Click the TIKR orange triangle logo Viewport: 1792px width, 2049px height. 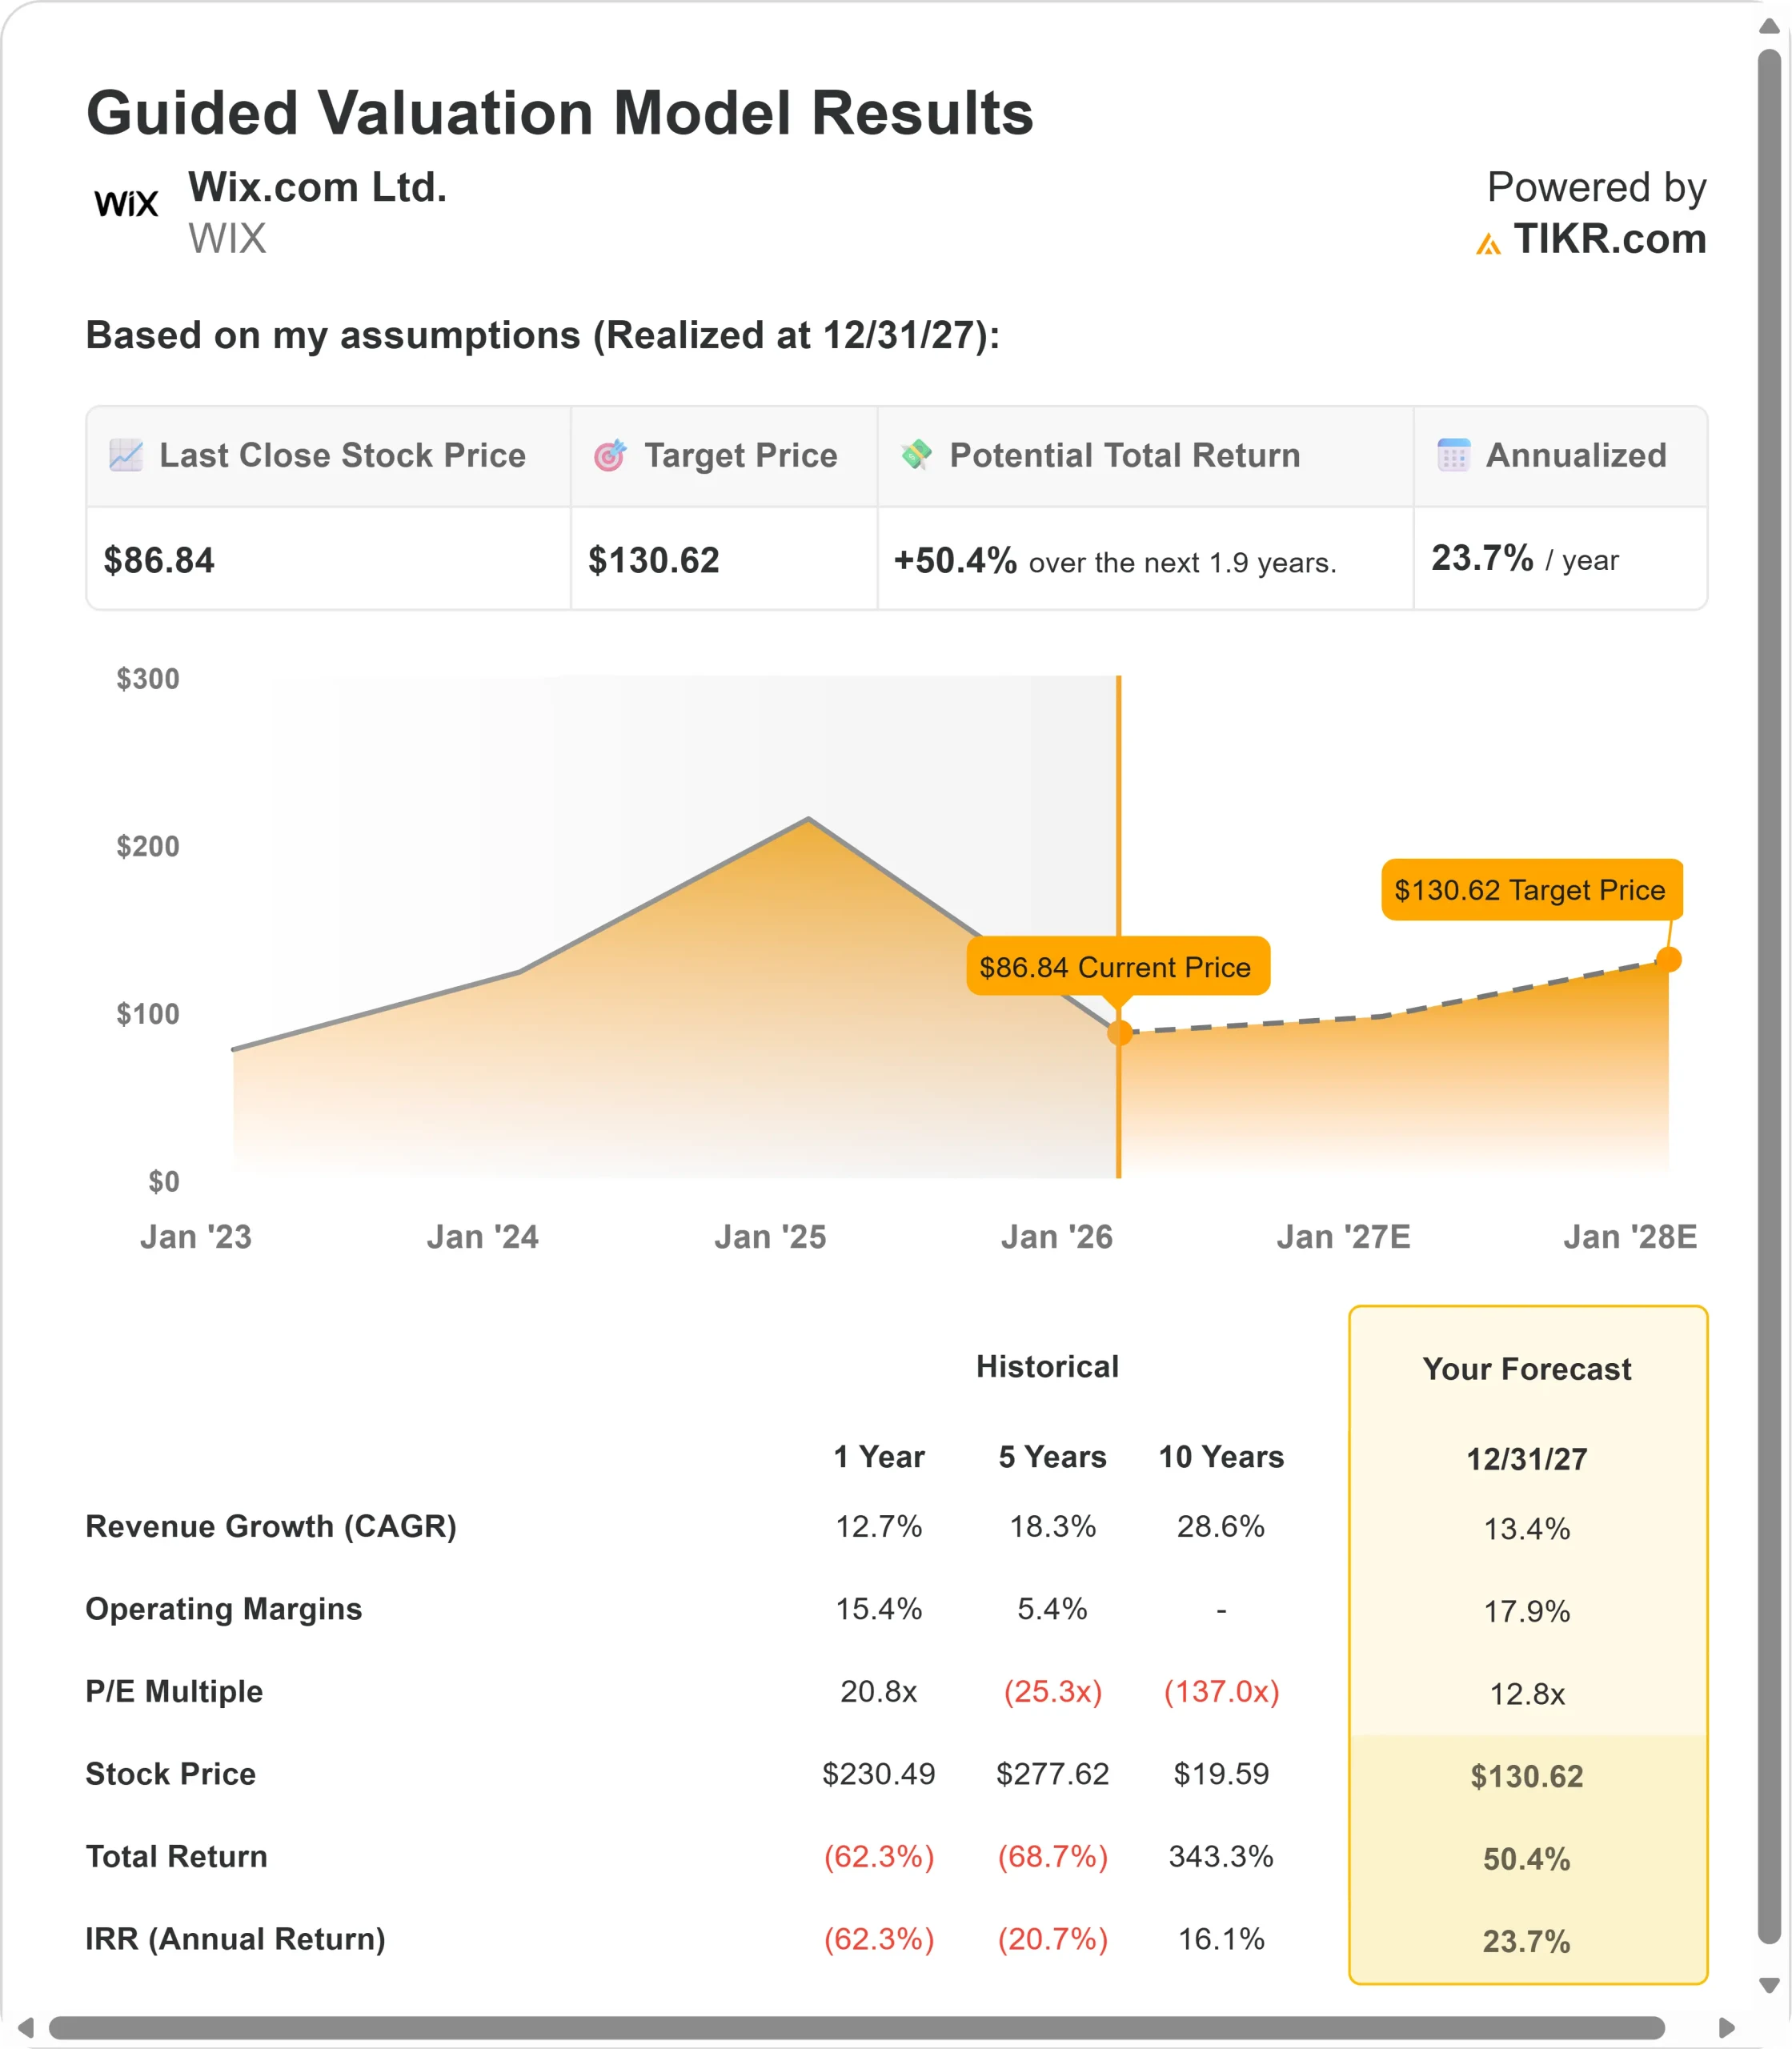tap(1488, 243)
